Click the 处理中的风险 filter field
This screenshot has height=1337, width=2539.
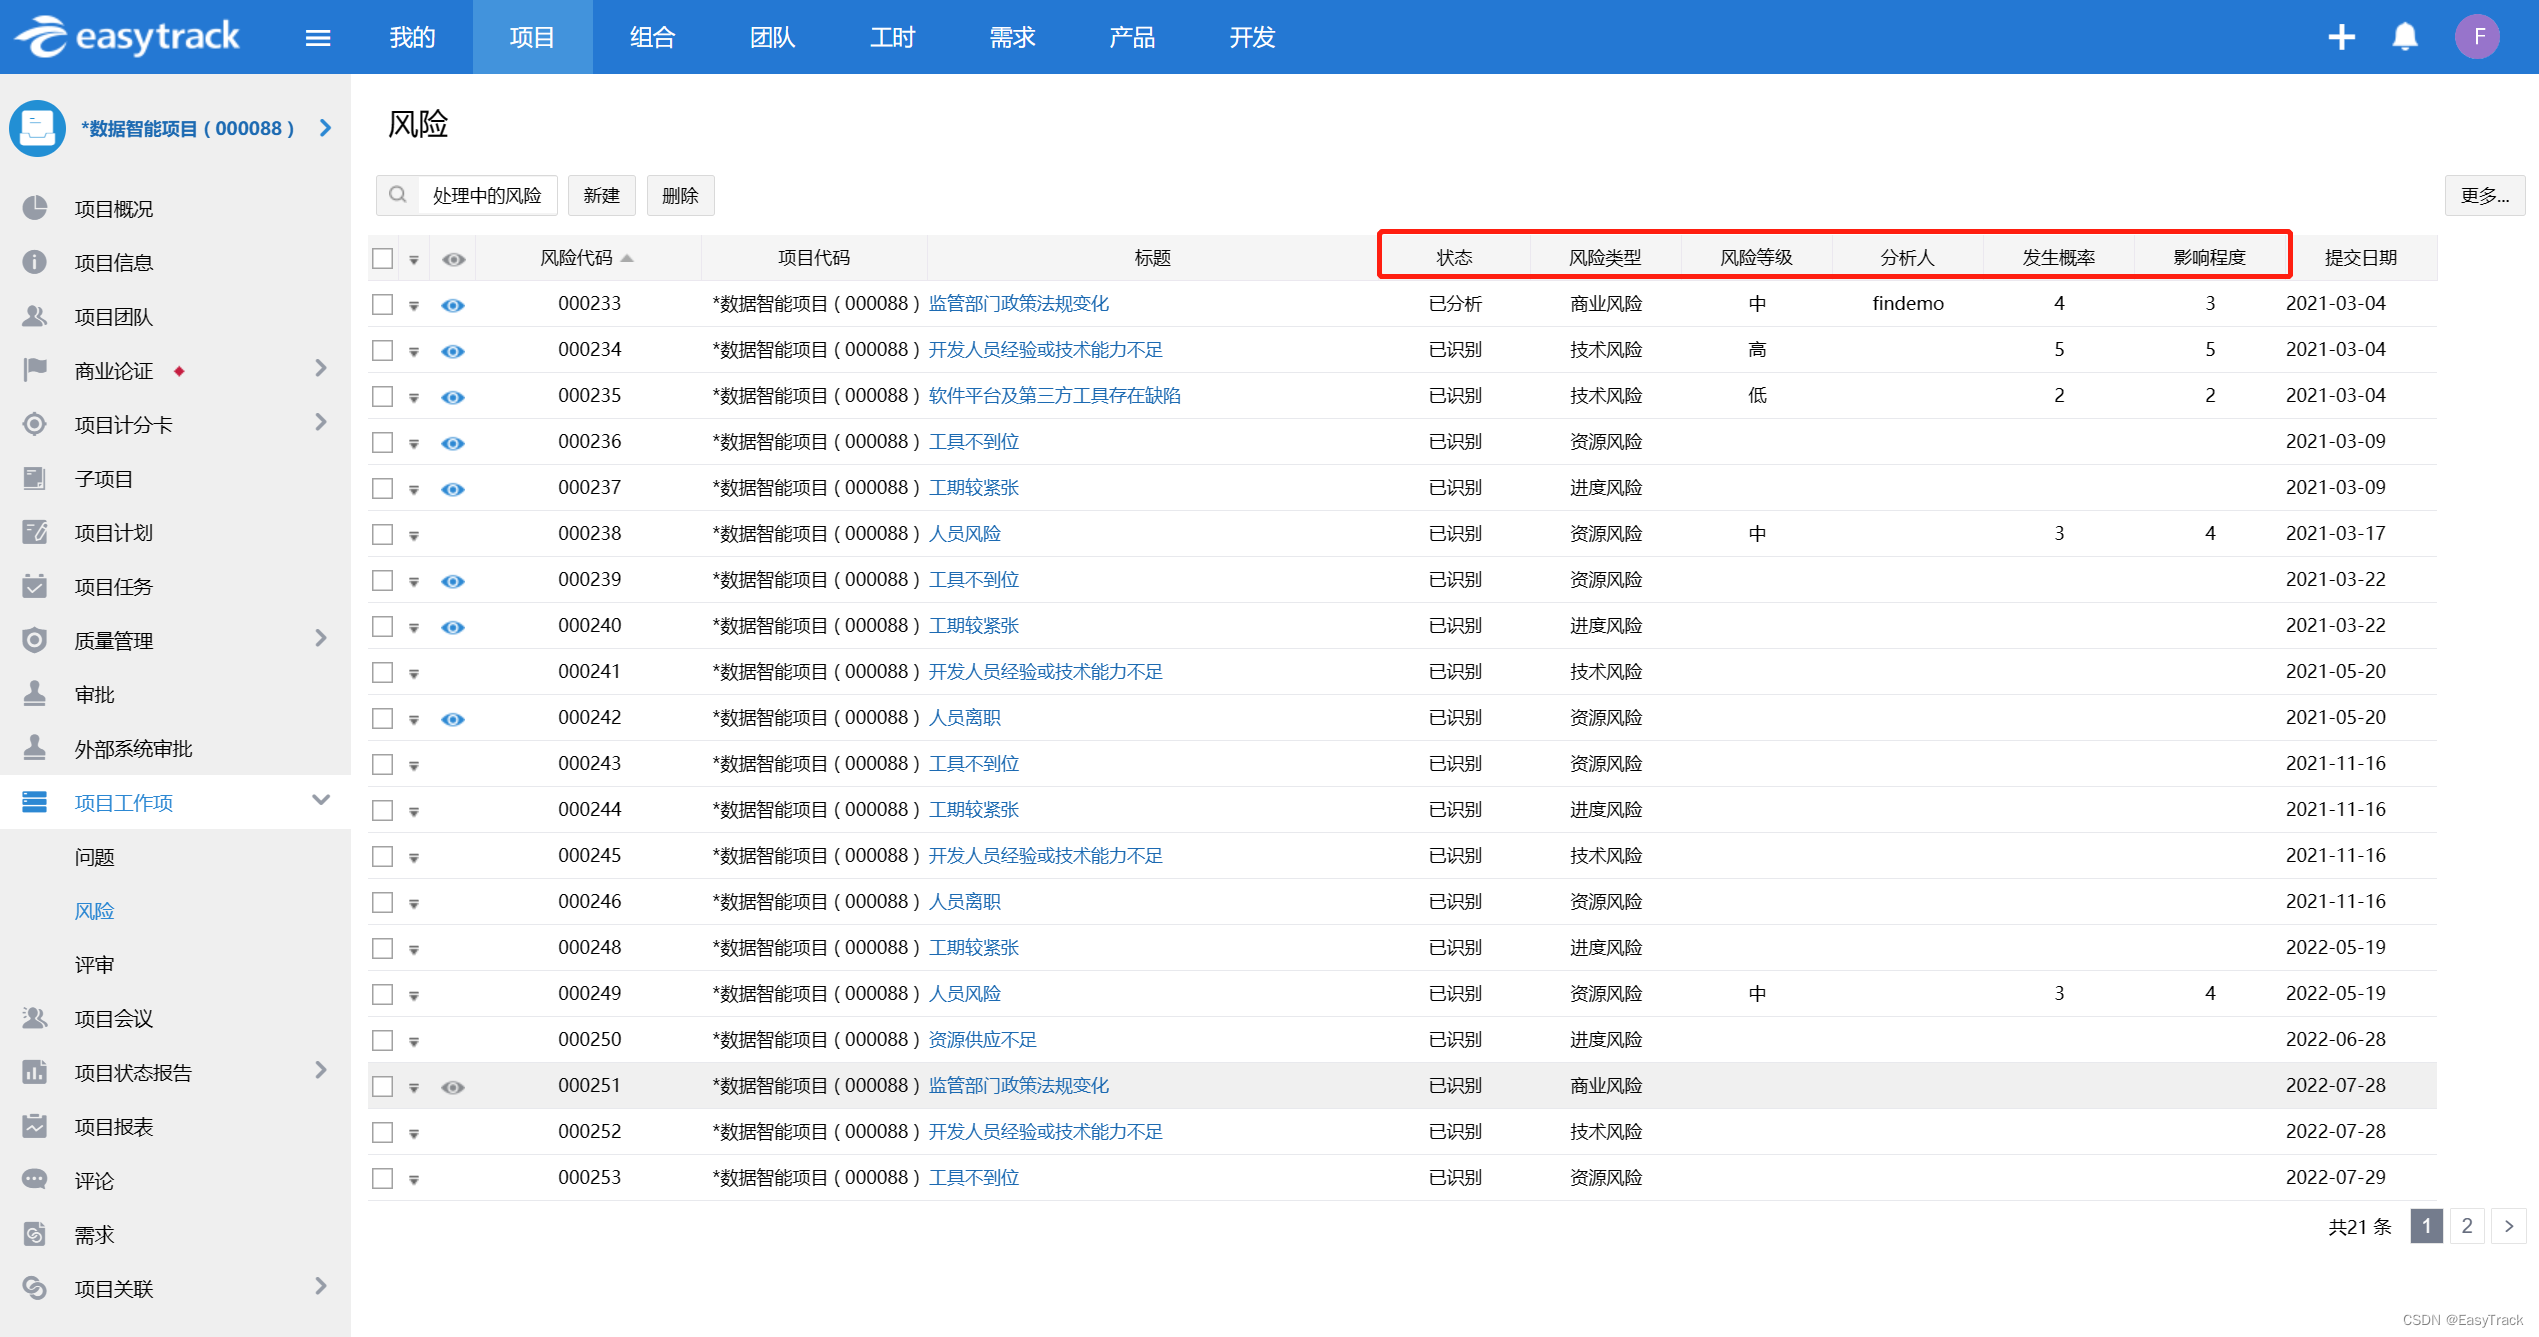pyautogui.click(x=487, y=195)
